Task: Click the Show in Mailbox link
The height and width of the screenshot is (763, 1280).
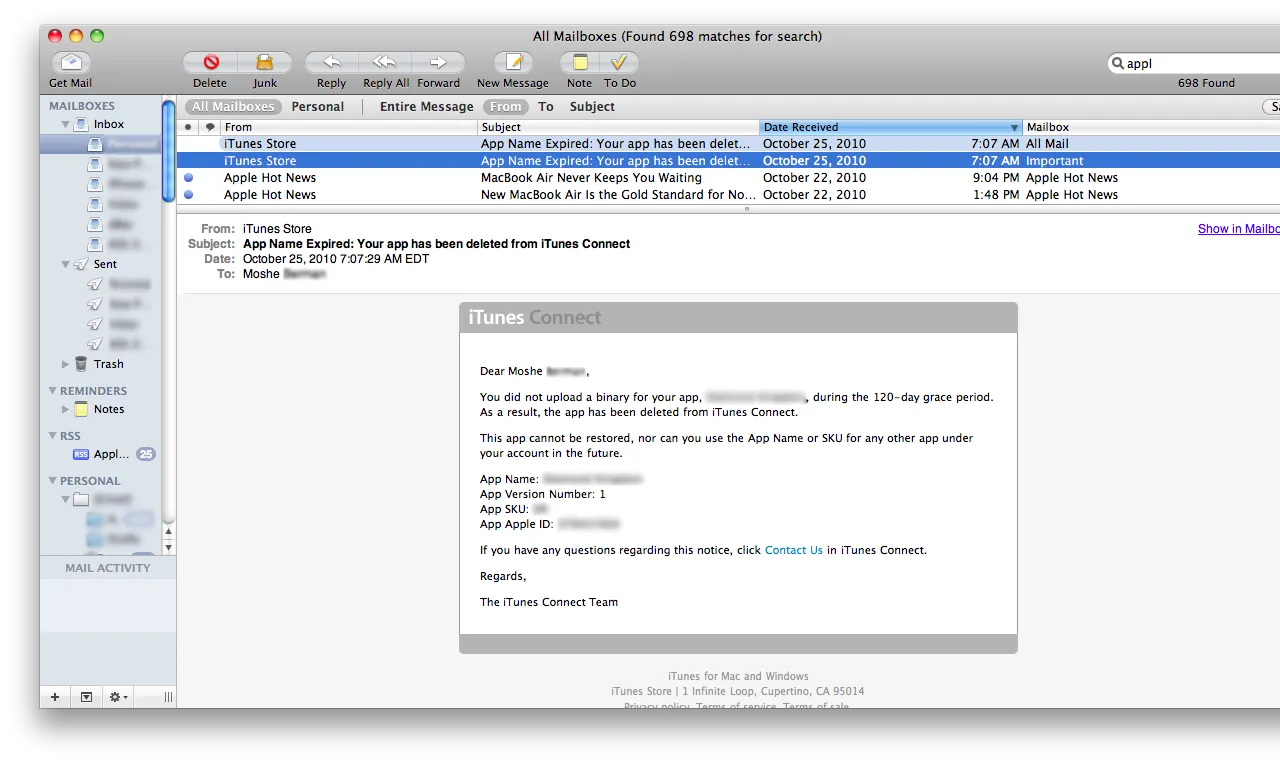Action: (1238, 229)
